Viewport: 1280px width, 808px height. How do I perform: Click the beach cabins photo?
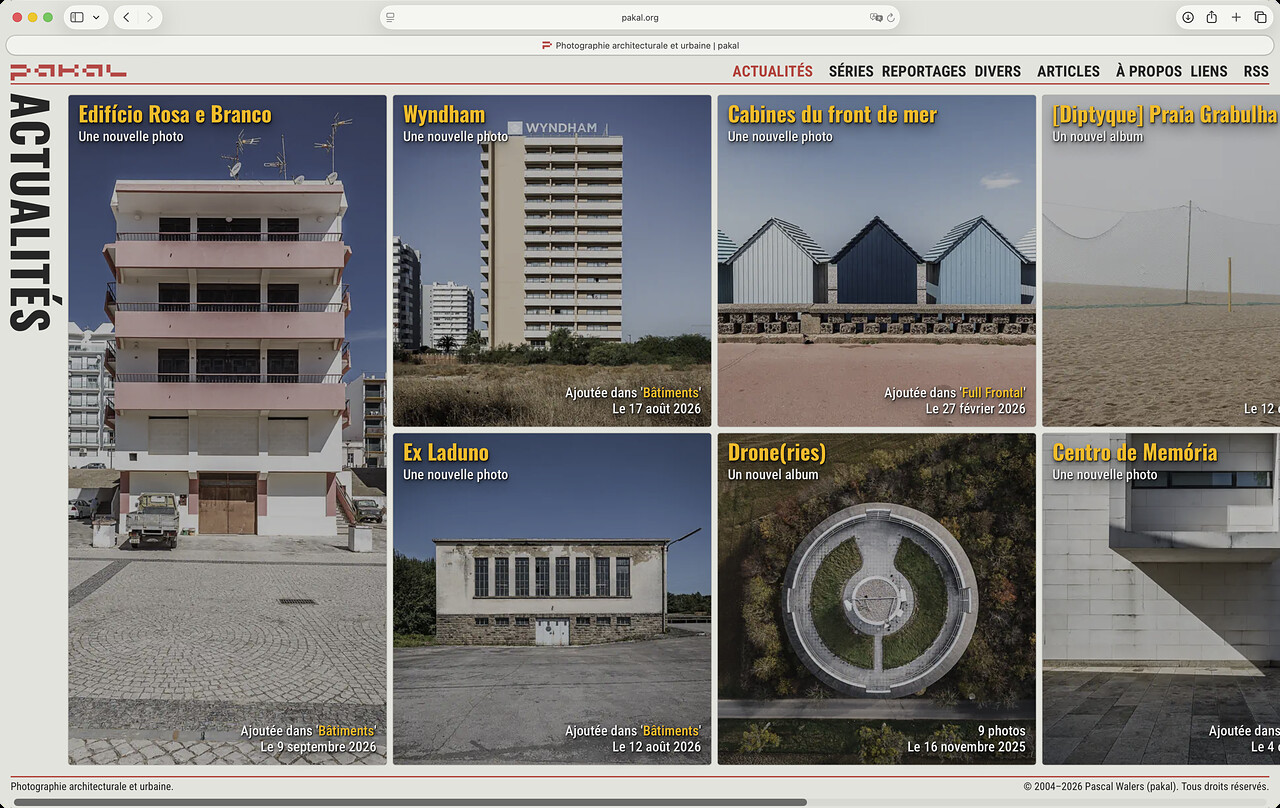tap(877, 261)
